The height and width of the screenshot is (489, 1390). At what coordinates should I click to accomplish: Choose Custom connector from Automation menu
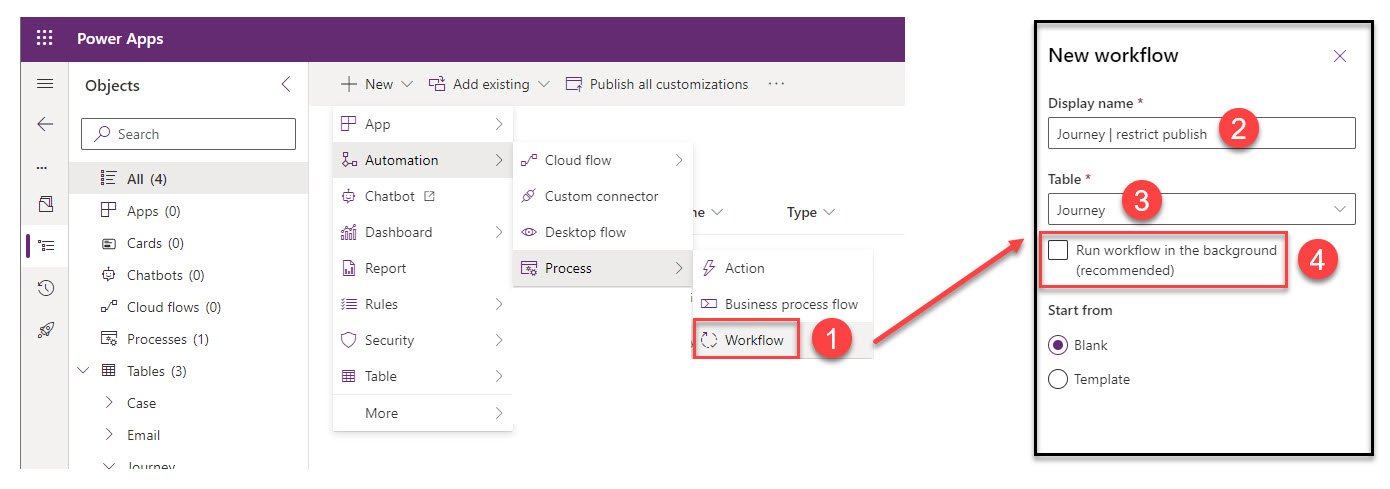pos(603,196)
